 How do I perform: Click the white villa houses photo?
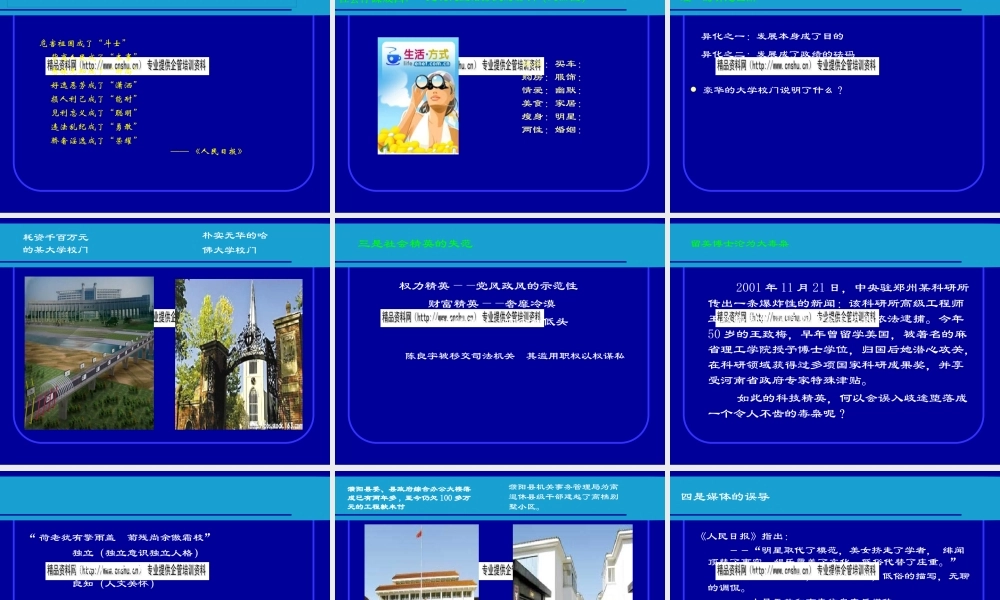(x=573, y=562)
